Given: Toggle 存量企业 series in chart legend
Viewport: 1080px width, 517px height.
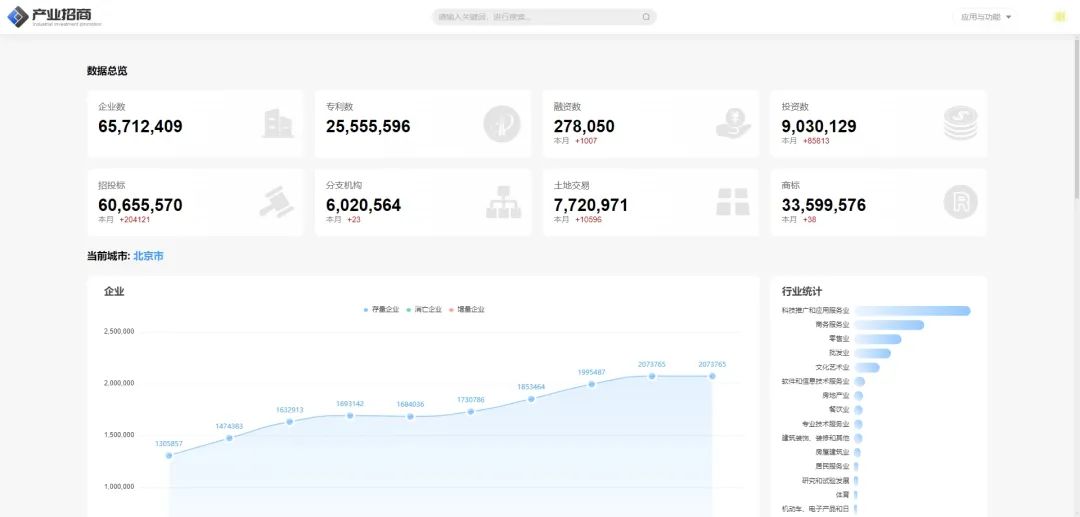Looking at the screenshot, I should [382, 310].
